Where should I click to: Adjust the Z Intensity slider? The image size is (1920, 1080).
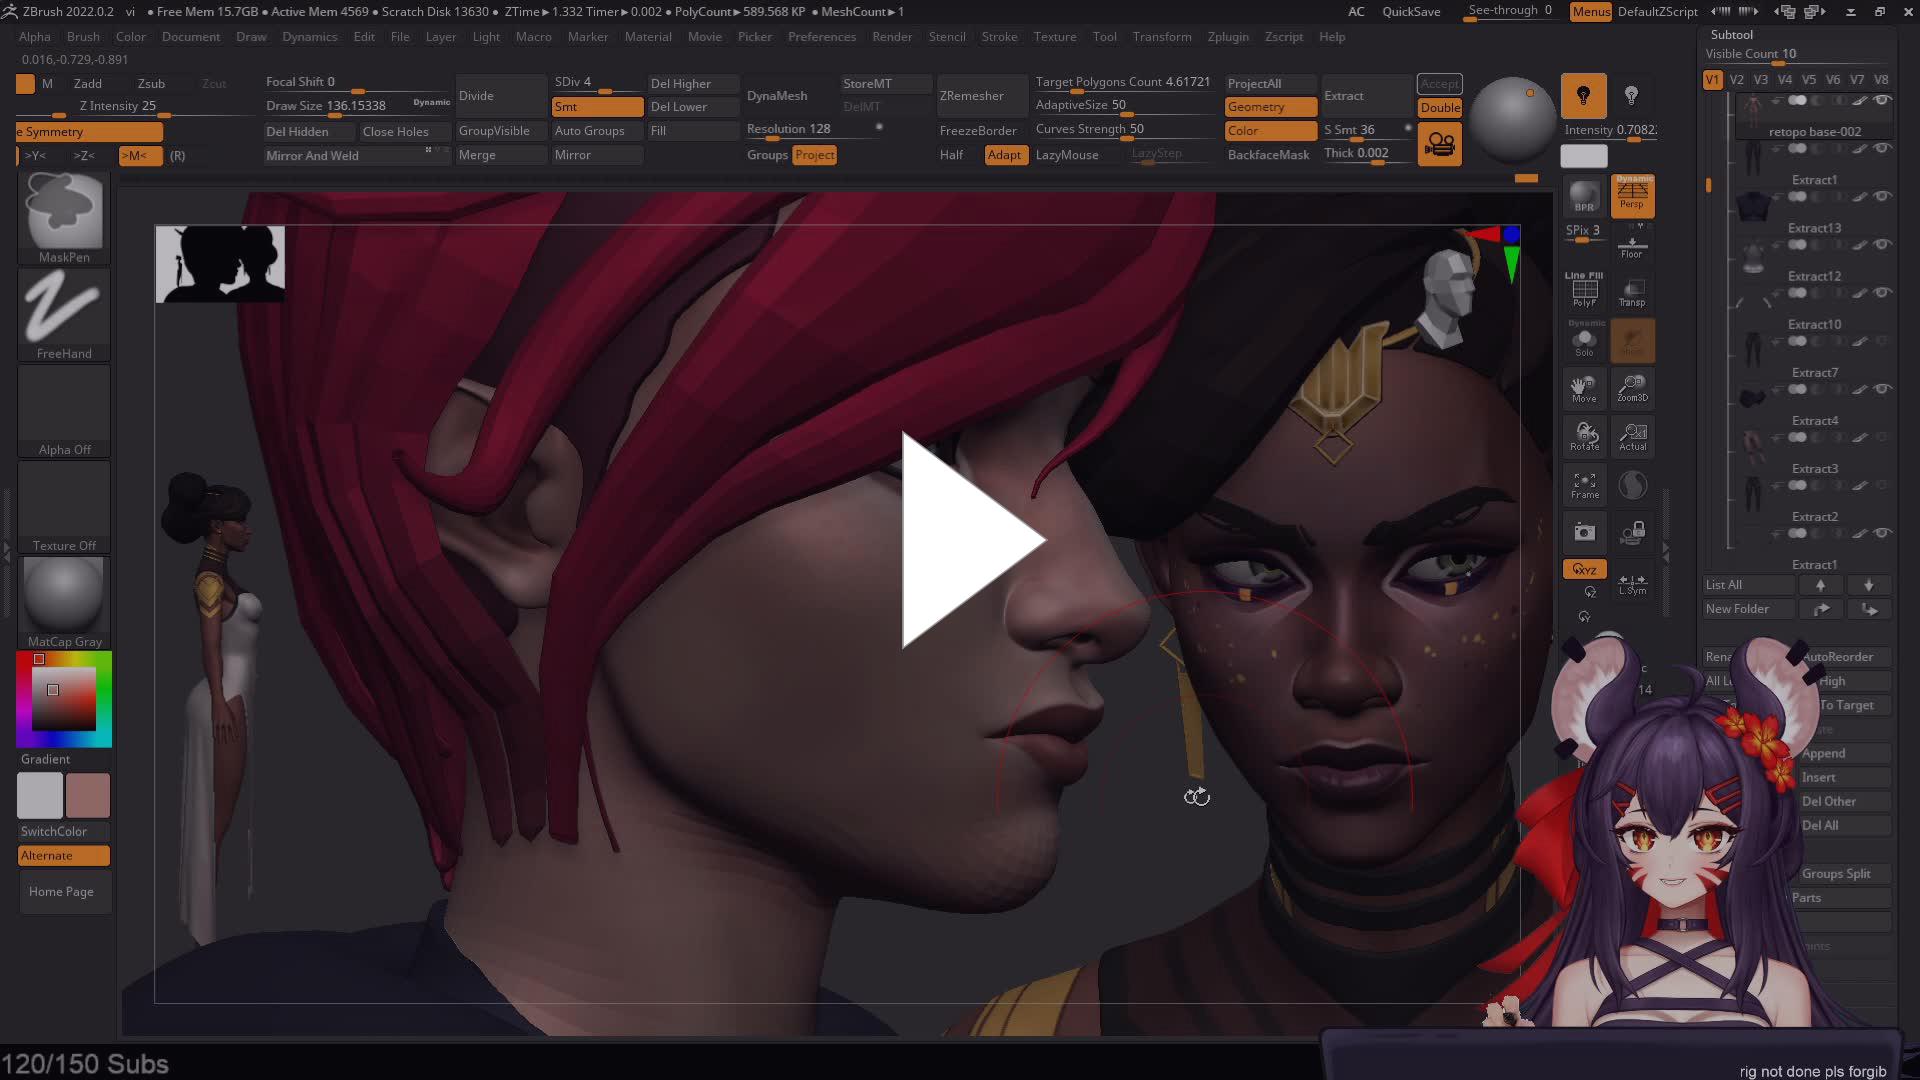point(118,106)
